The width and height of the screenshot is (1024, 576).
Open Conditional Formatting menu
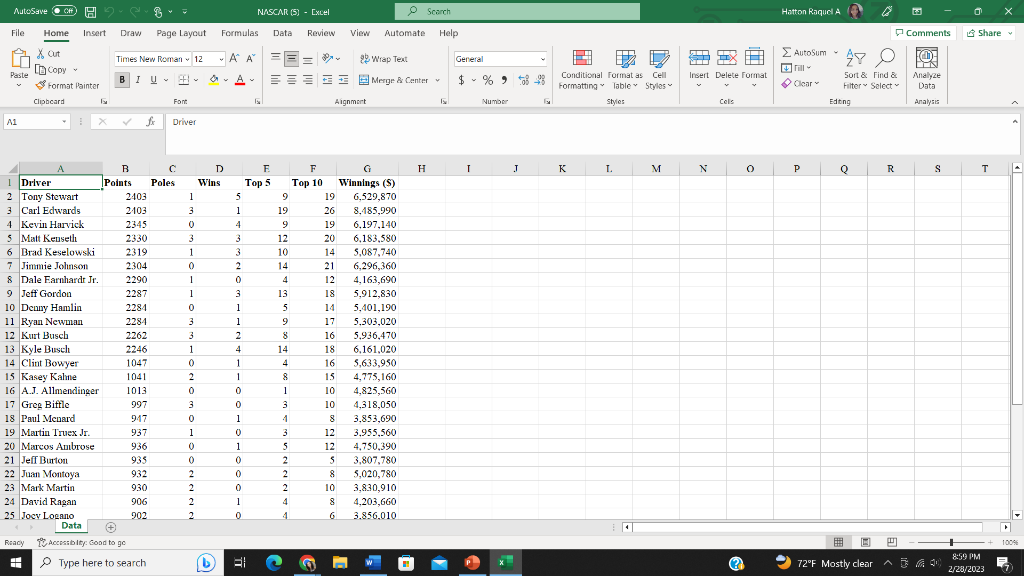coord(581,70)
